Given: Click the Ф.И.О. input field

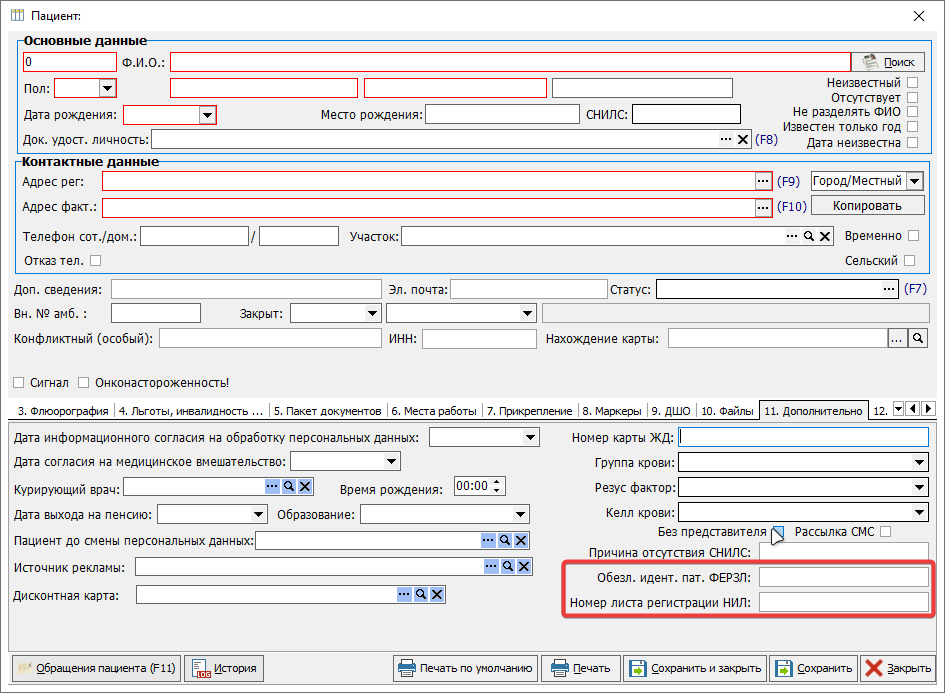Looking at the screenshot, I should (510, 62).
